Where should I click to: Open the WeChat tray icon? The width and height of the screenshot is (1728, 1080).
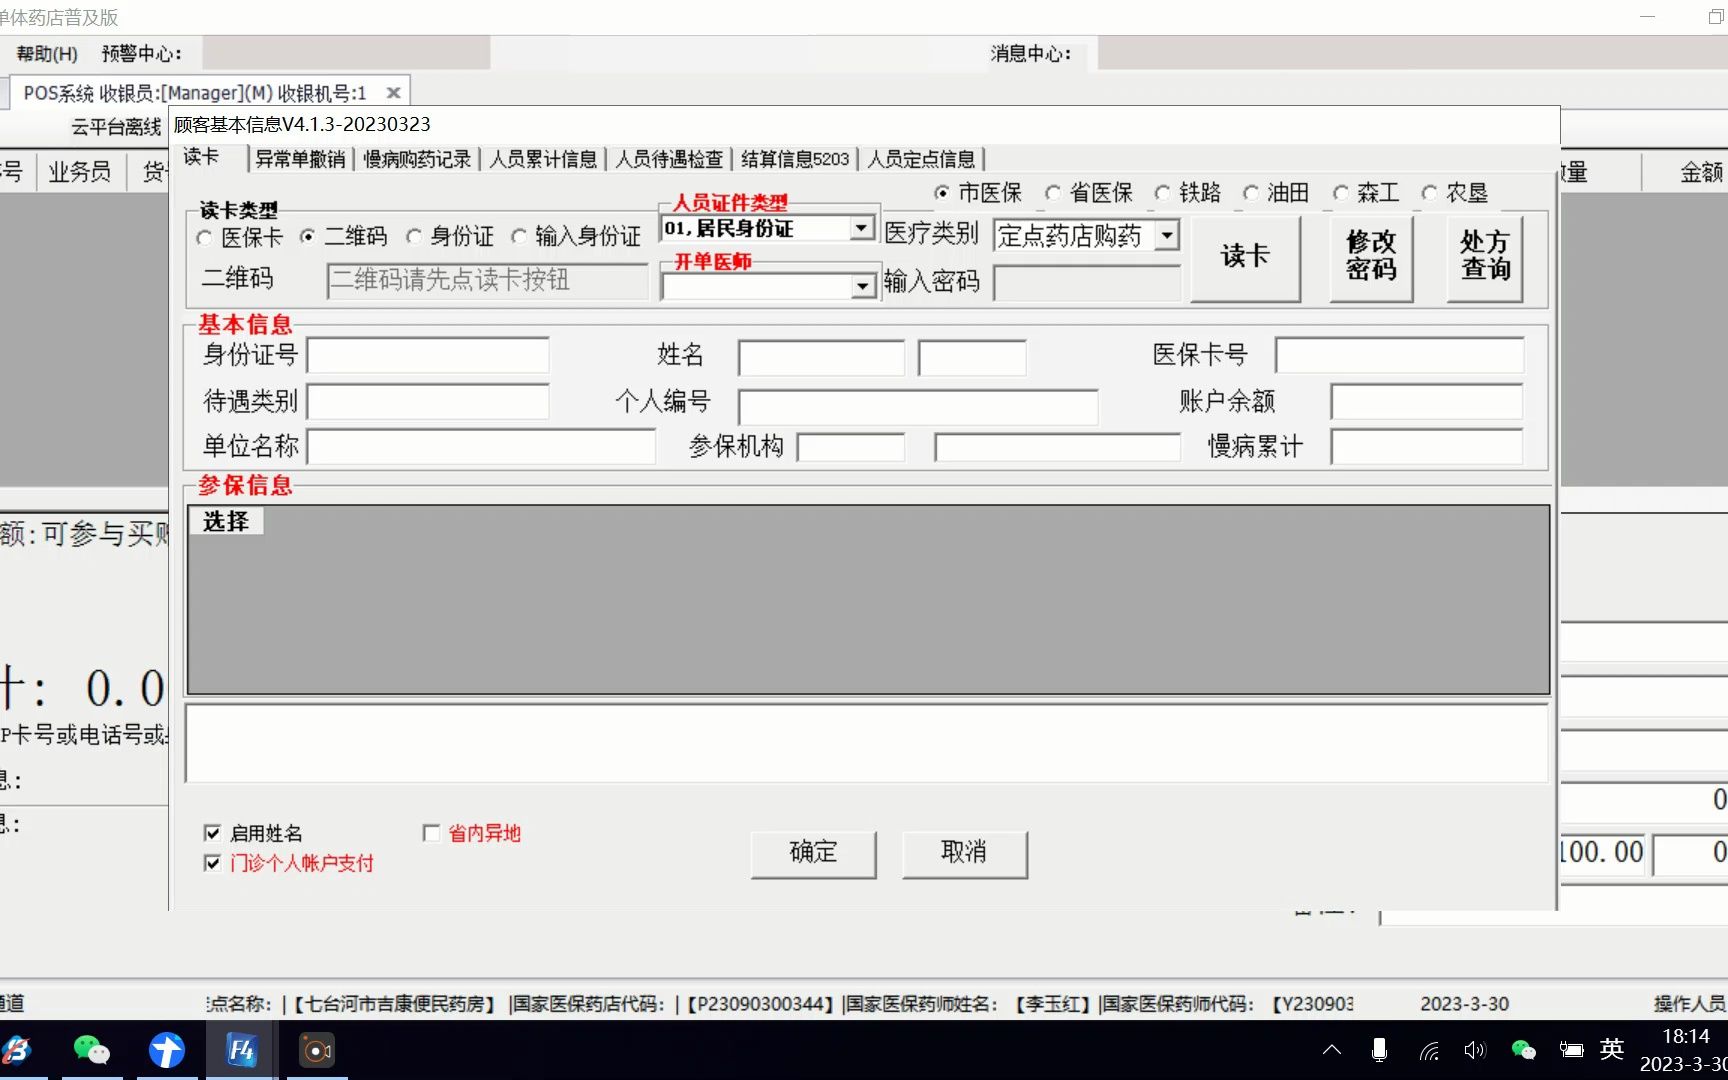point(1523,1050)
